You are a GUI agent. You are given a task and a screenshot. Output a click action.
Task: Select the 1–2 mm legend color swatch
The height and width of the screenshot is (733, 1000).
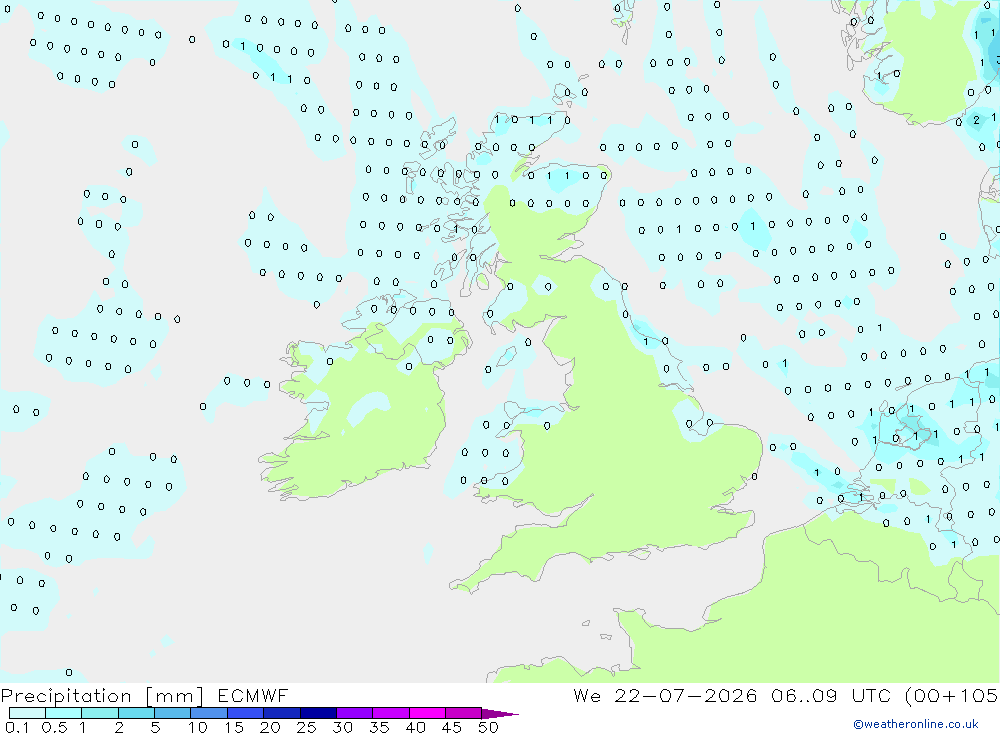pyautogui.click(x=100, y=713)
